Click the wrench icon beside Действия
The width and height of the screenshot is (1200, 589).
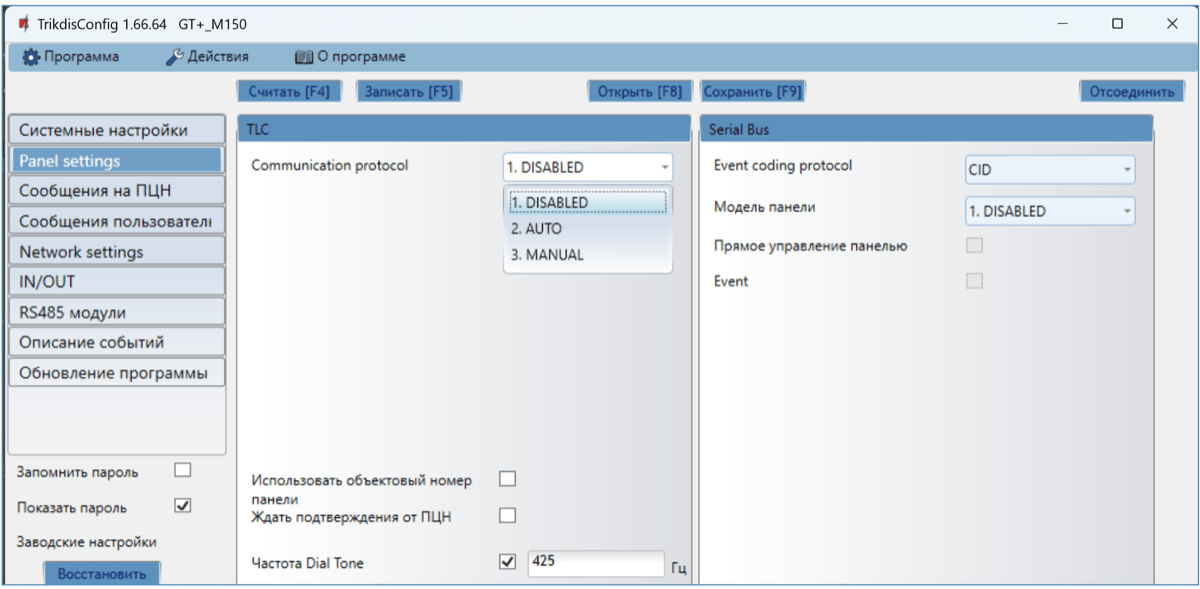click(x=174, y=57)
